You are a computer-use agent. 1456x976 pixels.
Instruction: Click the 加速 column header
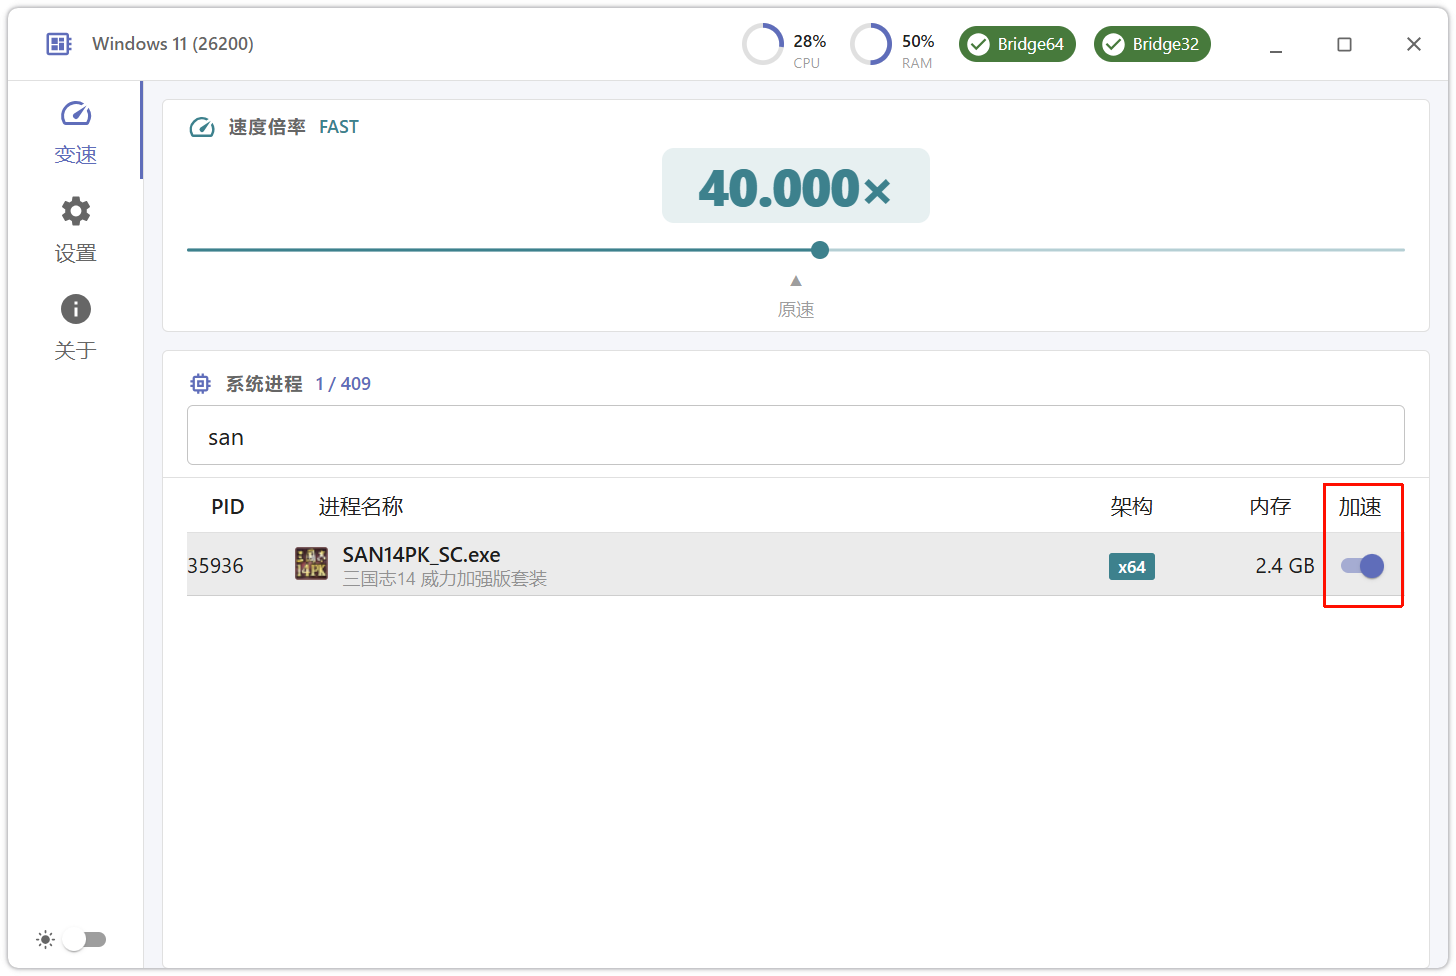[1360, 507]
